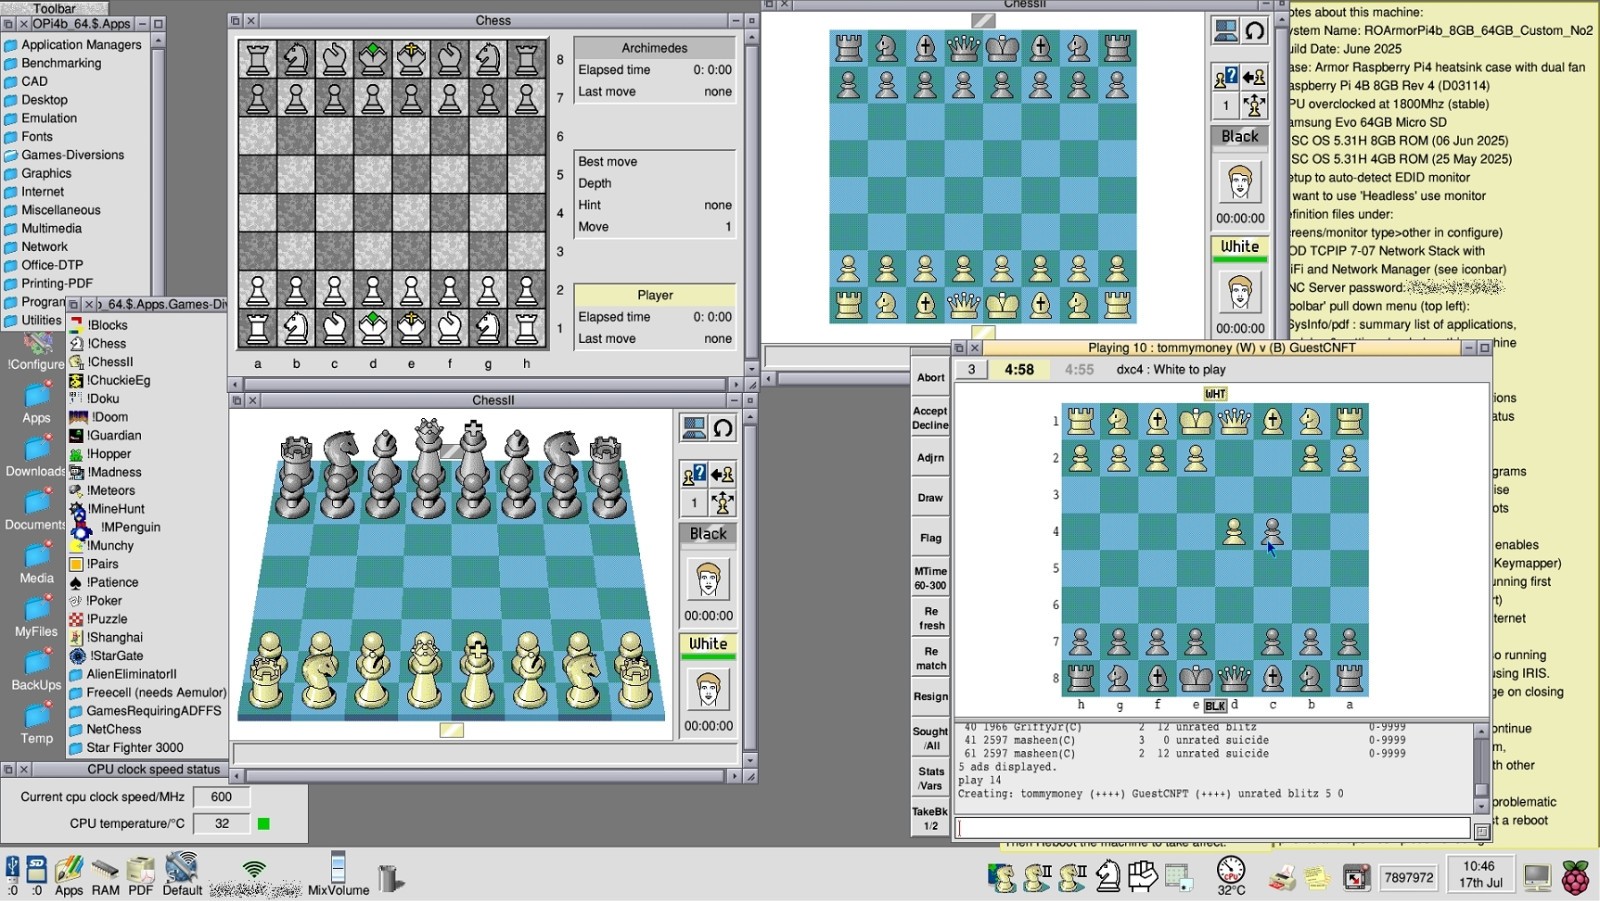This screenshot has height=901, width=1600.
Task: Click Black player face in bottom ChessII window
Action: (708, 578)
